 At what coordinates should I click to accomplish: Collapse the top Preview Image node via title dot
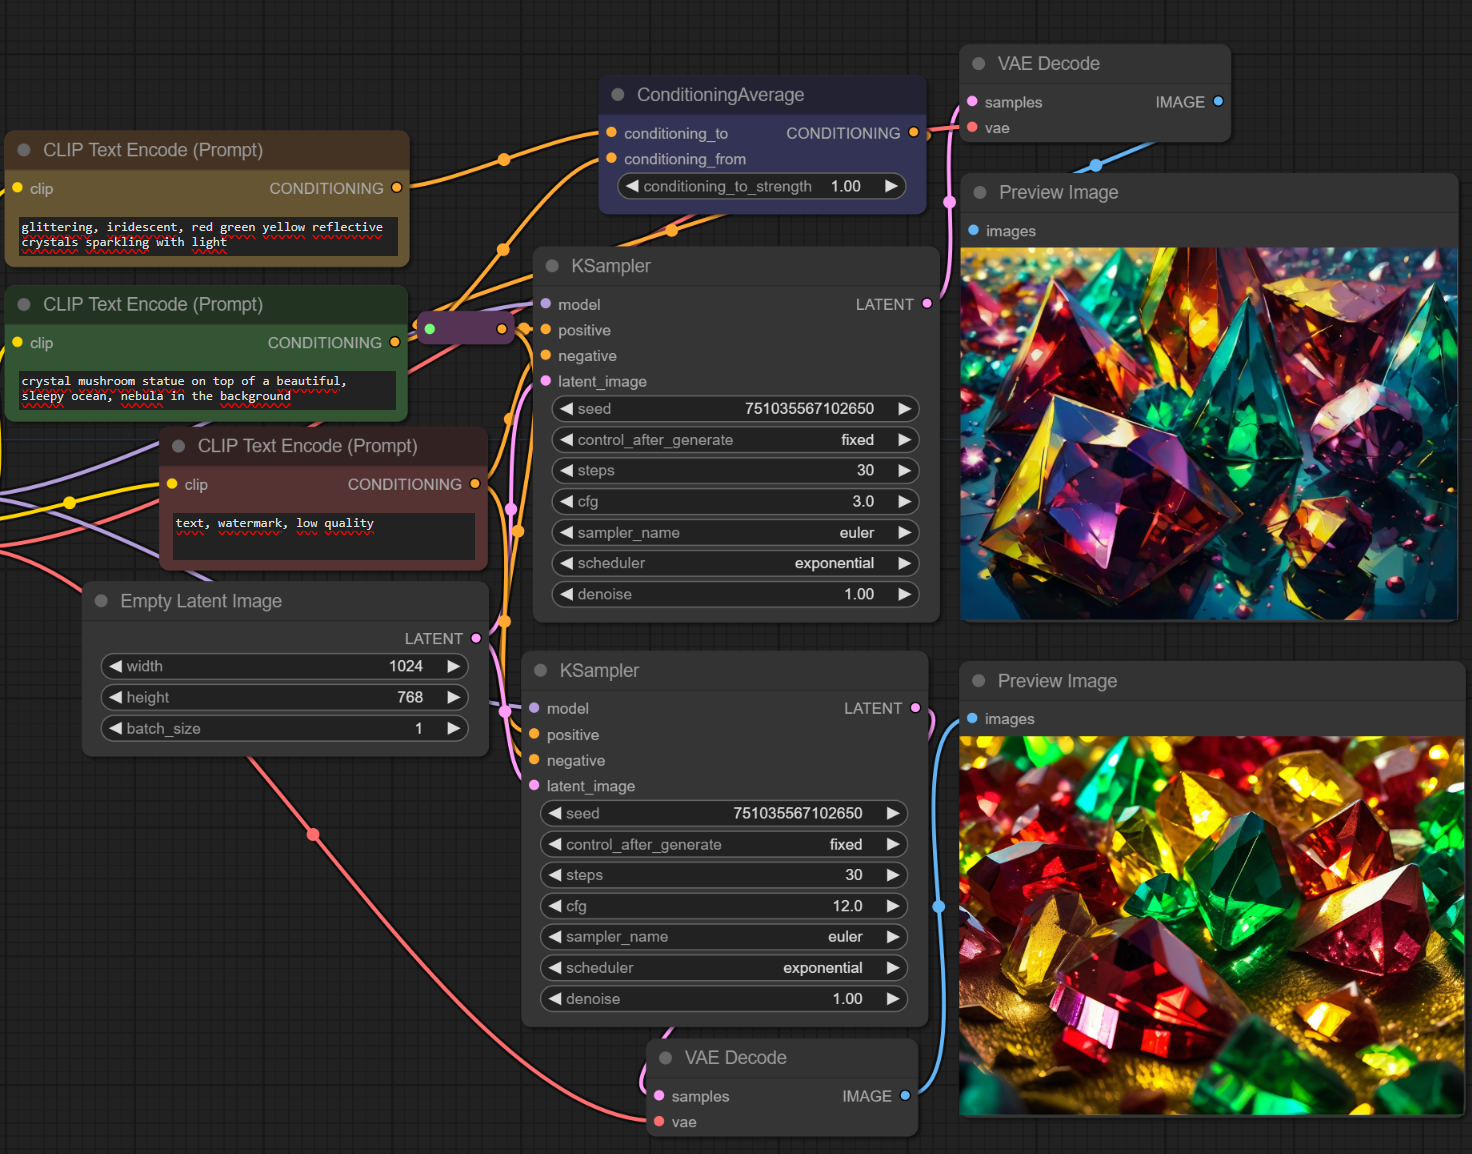[x=980, y=193]
